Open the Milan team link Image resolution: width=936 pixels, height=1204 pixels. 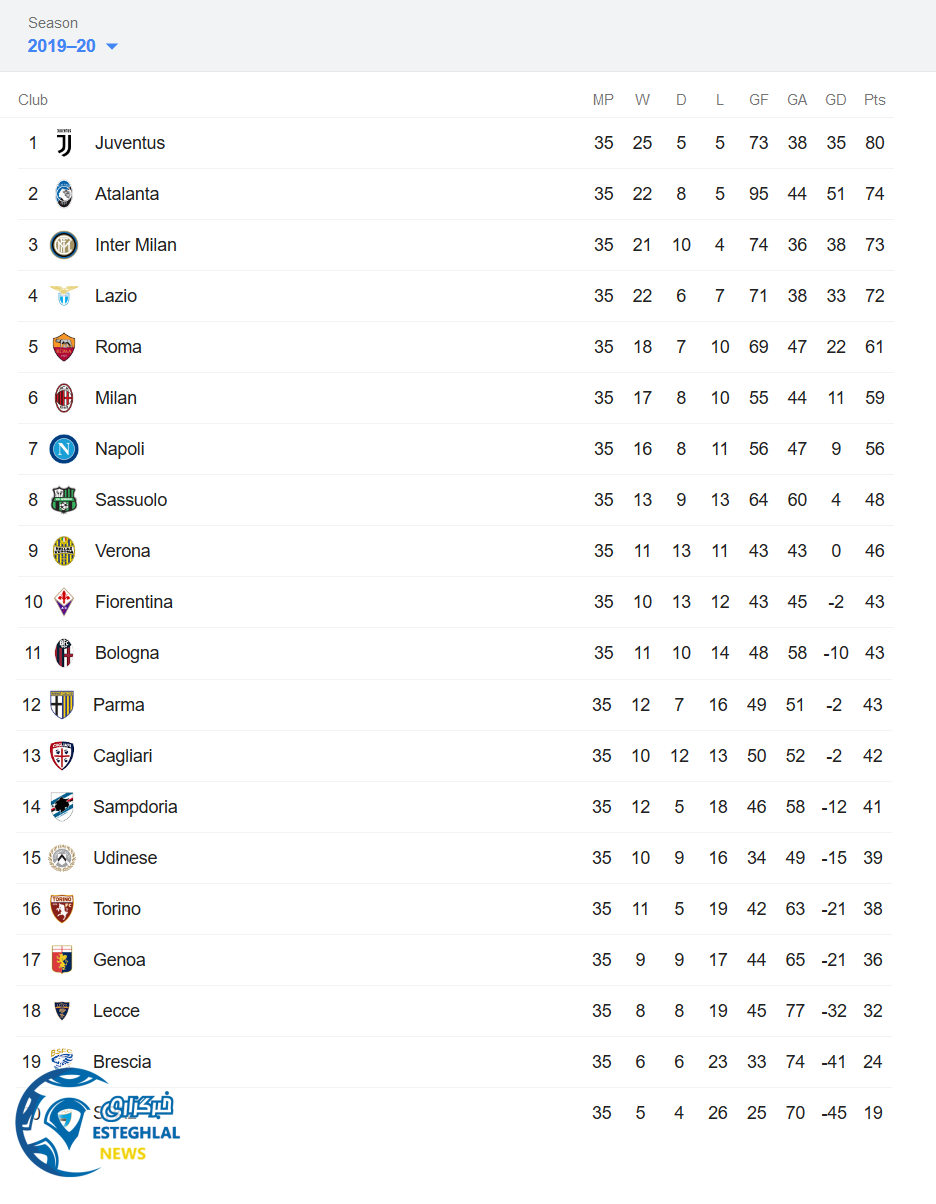[116, 398]
